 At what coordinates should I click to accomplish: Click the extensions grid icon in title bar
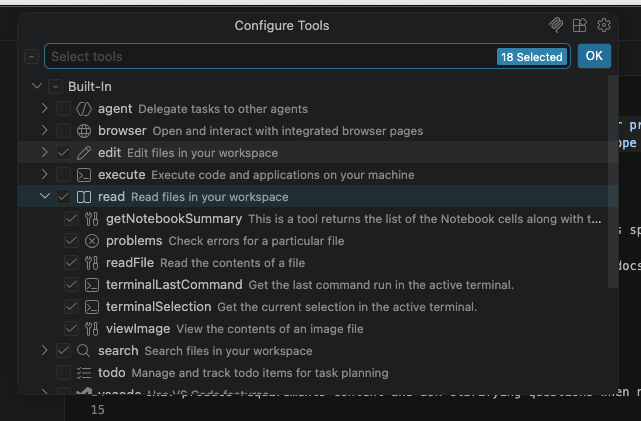click(580, 25)
